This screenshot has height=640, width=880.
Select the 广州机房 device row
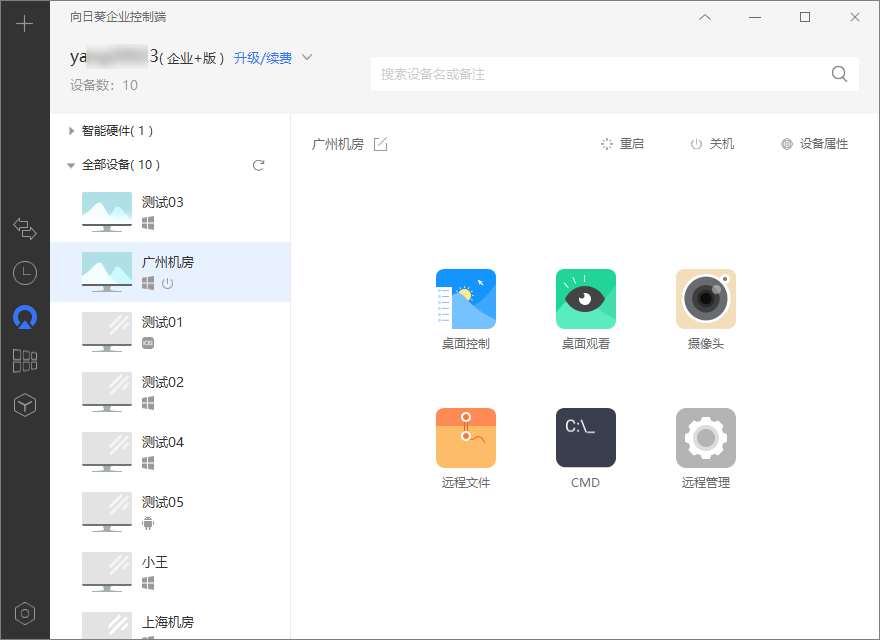[x=171, y=272]
